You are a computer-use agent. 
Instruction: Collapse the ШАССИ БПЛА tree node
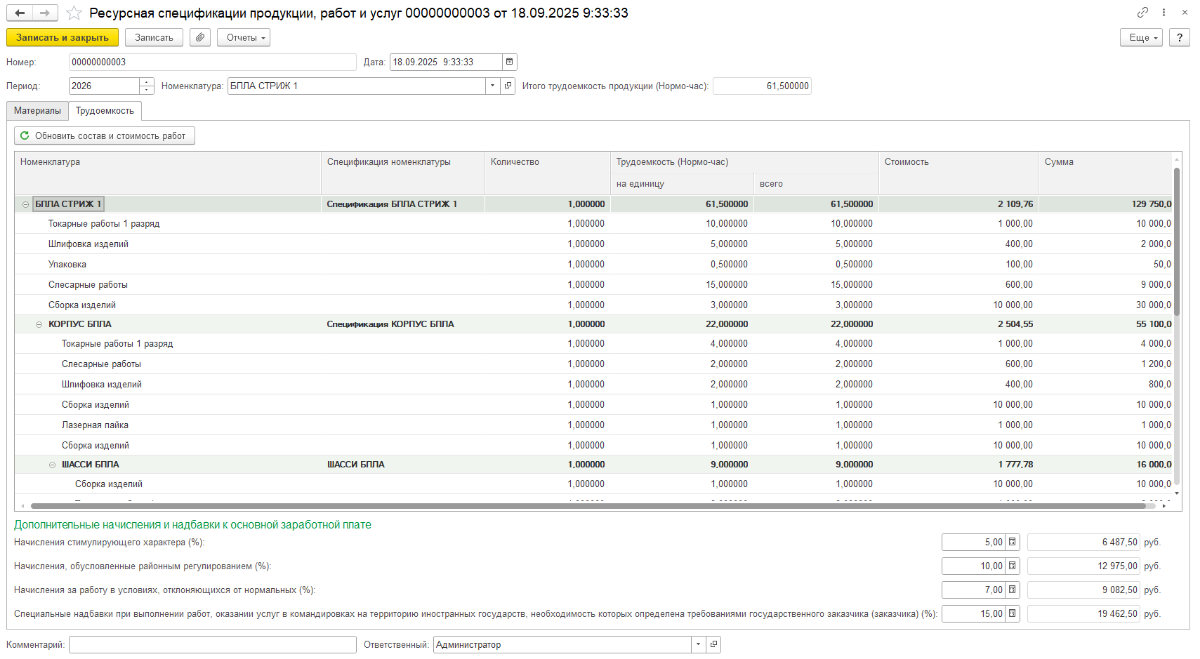52,464
